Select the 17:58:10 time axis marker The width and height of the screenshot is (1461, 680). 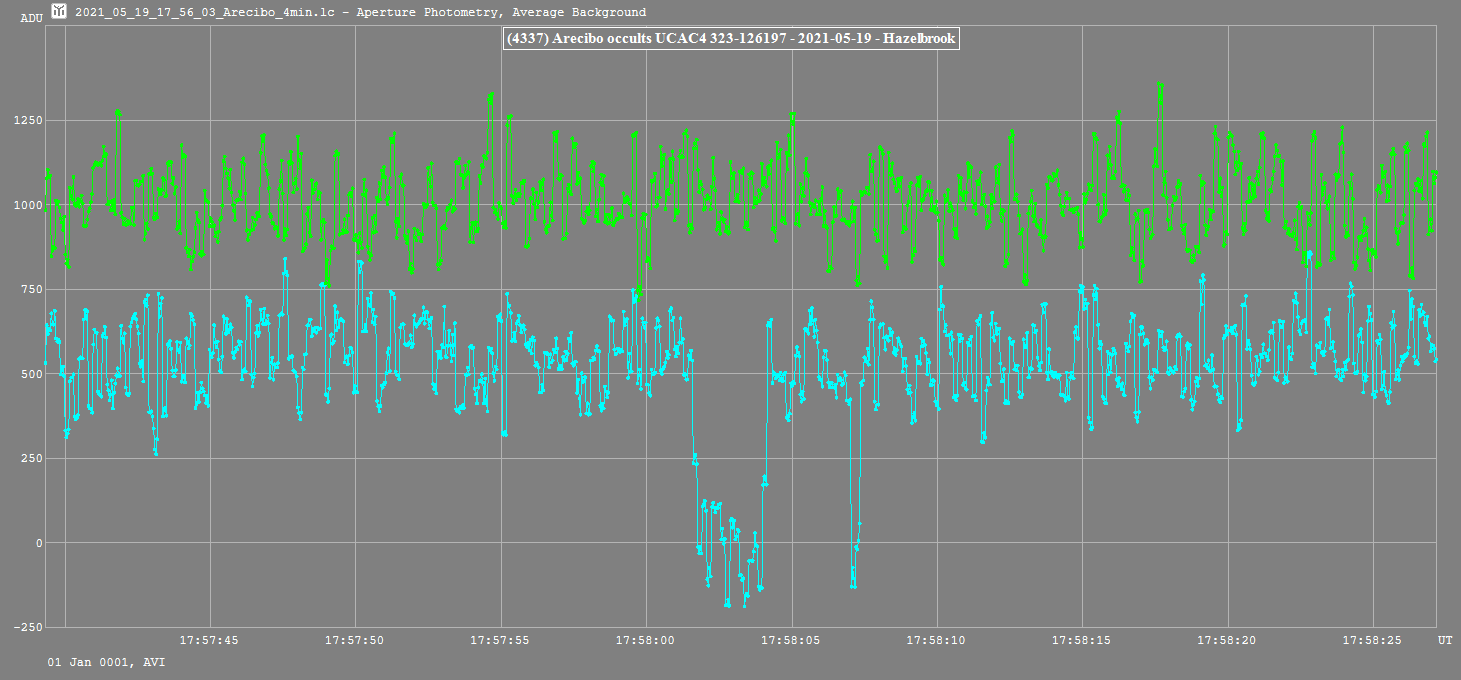coord(937,639)
